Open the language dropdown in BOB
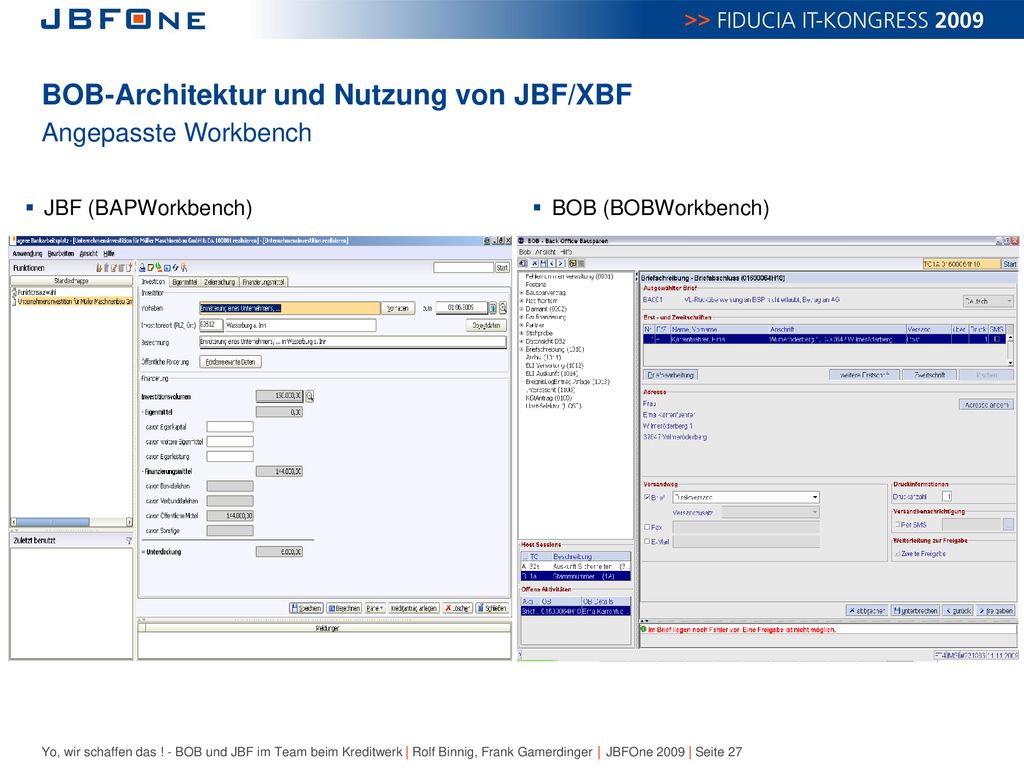The height and width of the screenshot is (768, 1024). [988, 301]
